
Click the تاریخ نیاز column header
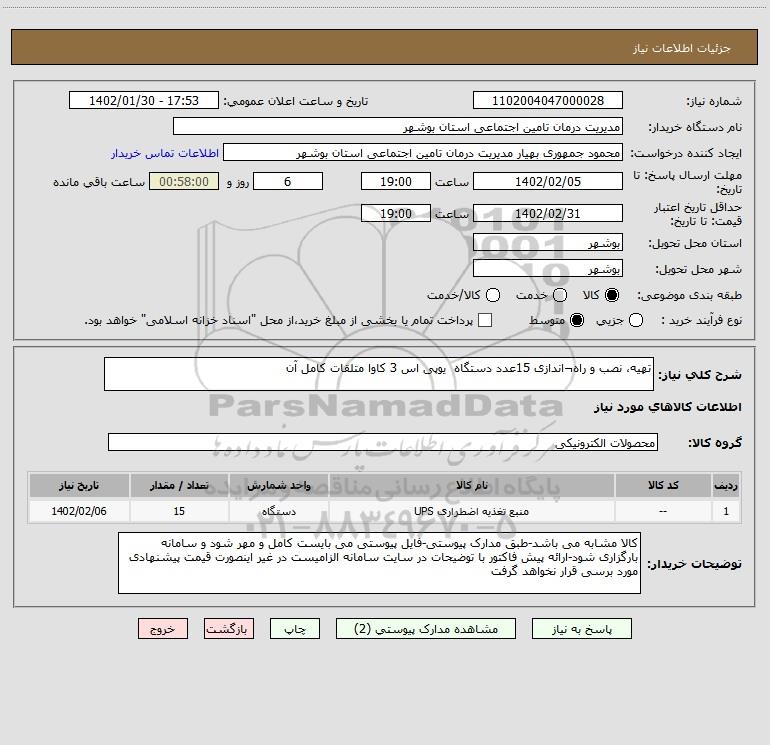79,485
